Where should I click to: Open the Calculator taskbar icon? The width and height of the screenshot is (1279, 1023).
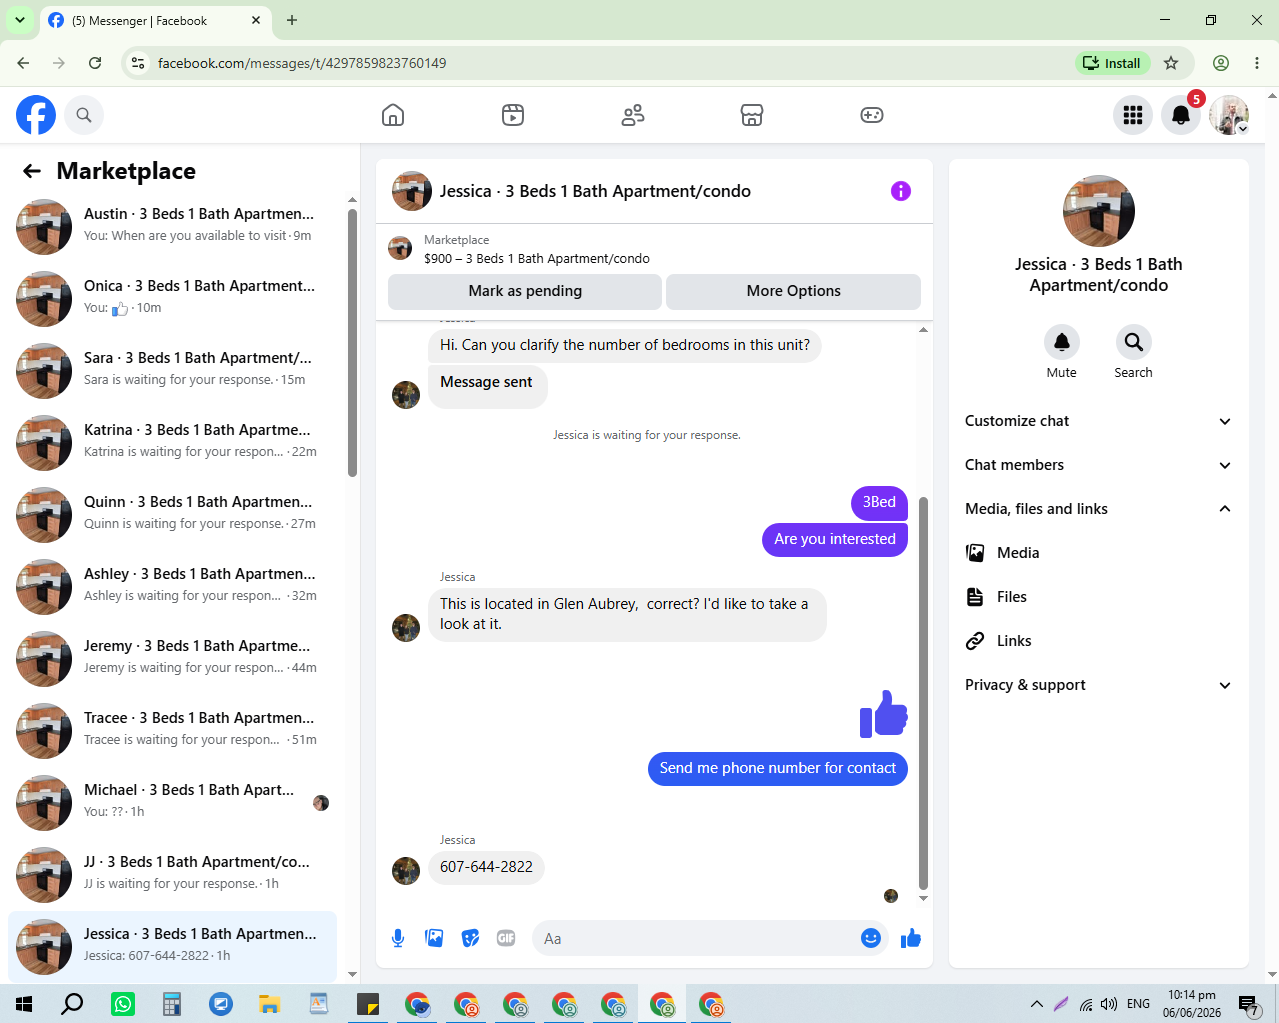click(172, 1004)
